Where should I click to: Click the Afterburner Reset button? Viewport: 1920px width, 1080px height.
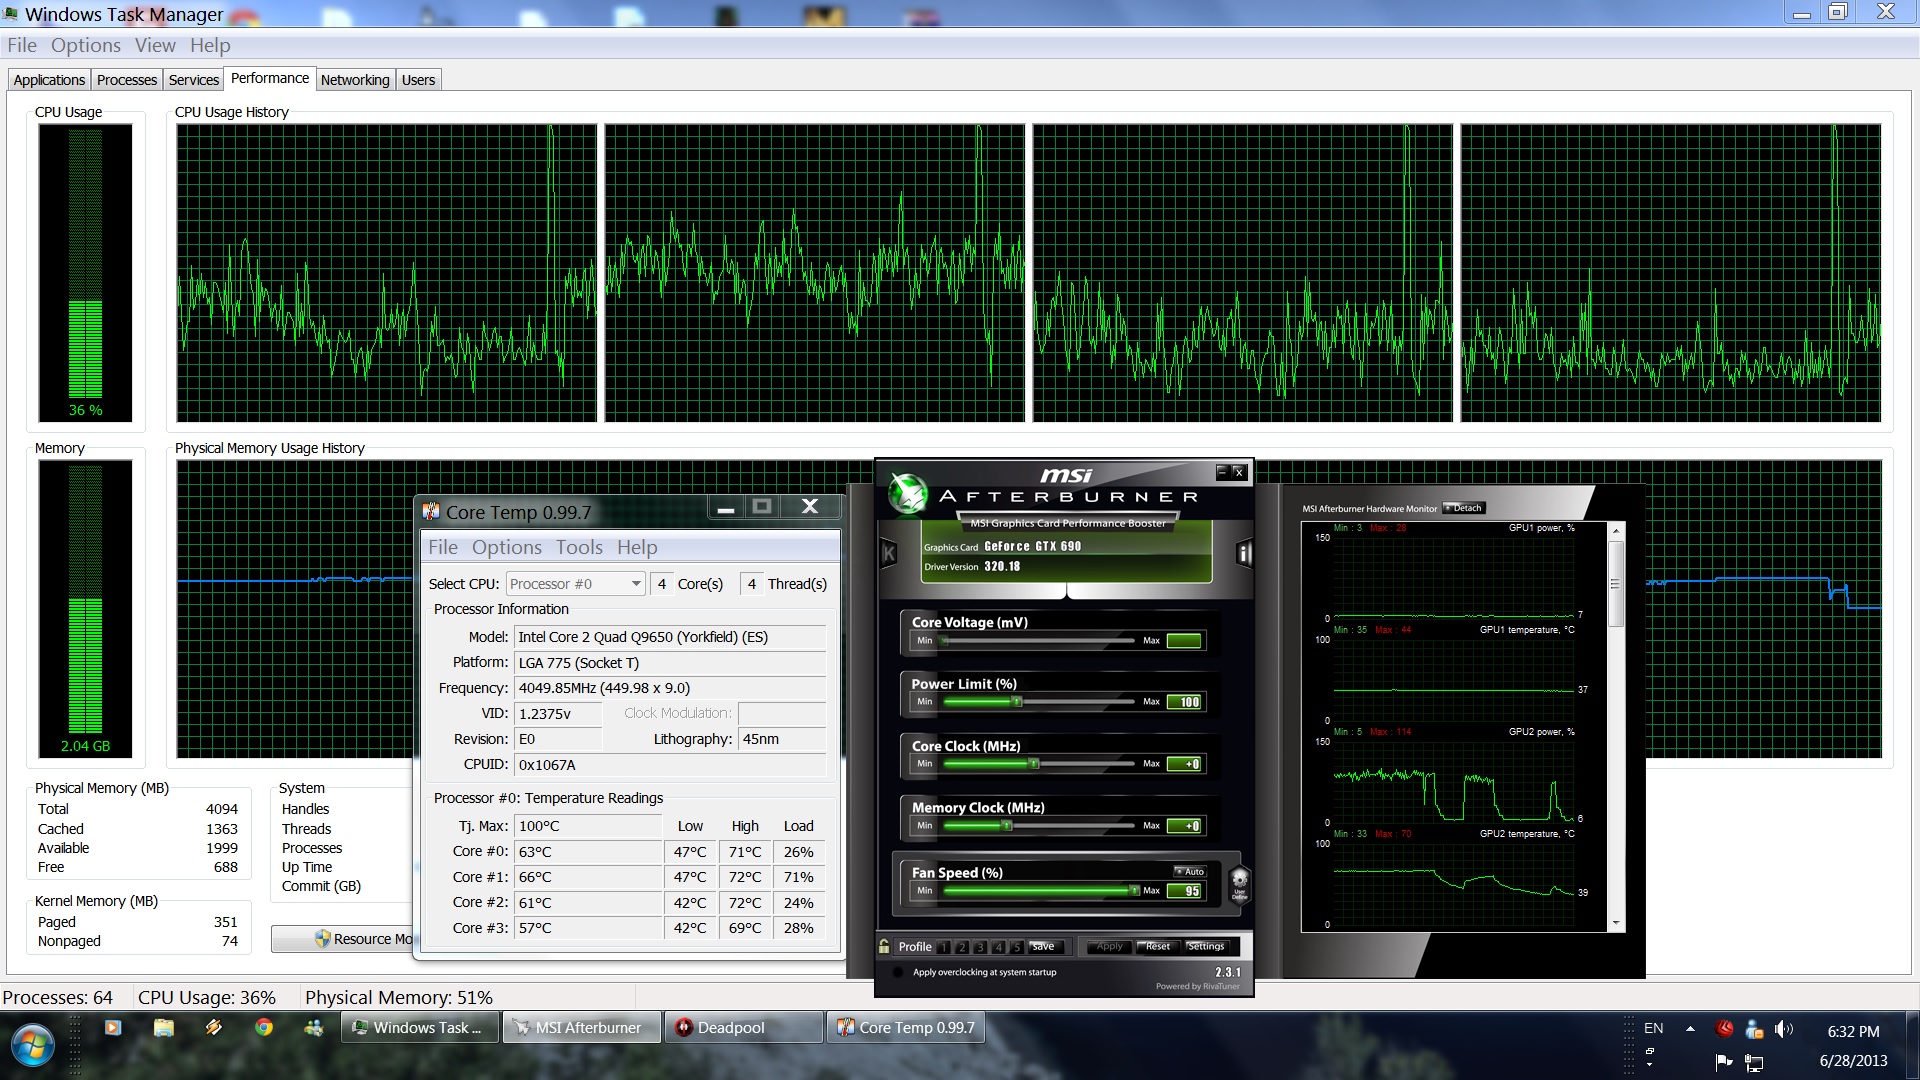(x=1157, y=946)
